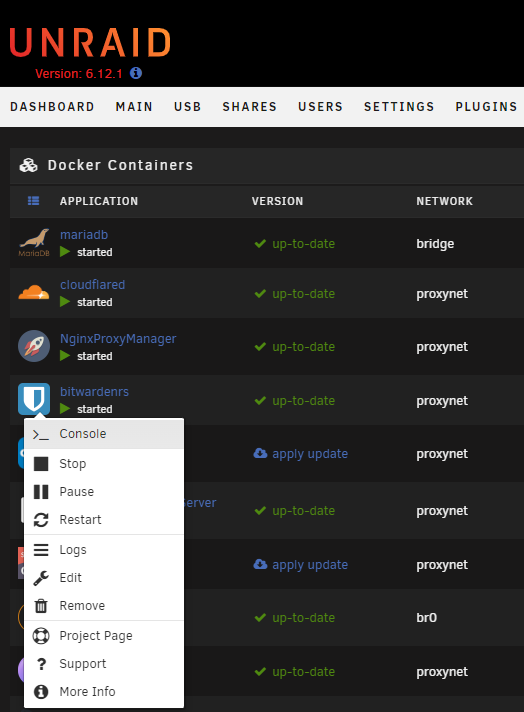The width and height of the screenshot is (524, 712).
Task: Select Console from the context menu
Action: (104, 434)
